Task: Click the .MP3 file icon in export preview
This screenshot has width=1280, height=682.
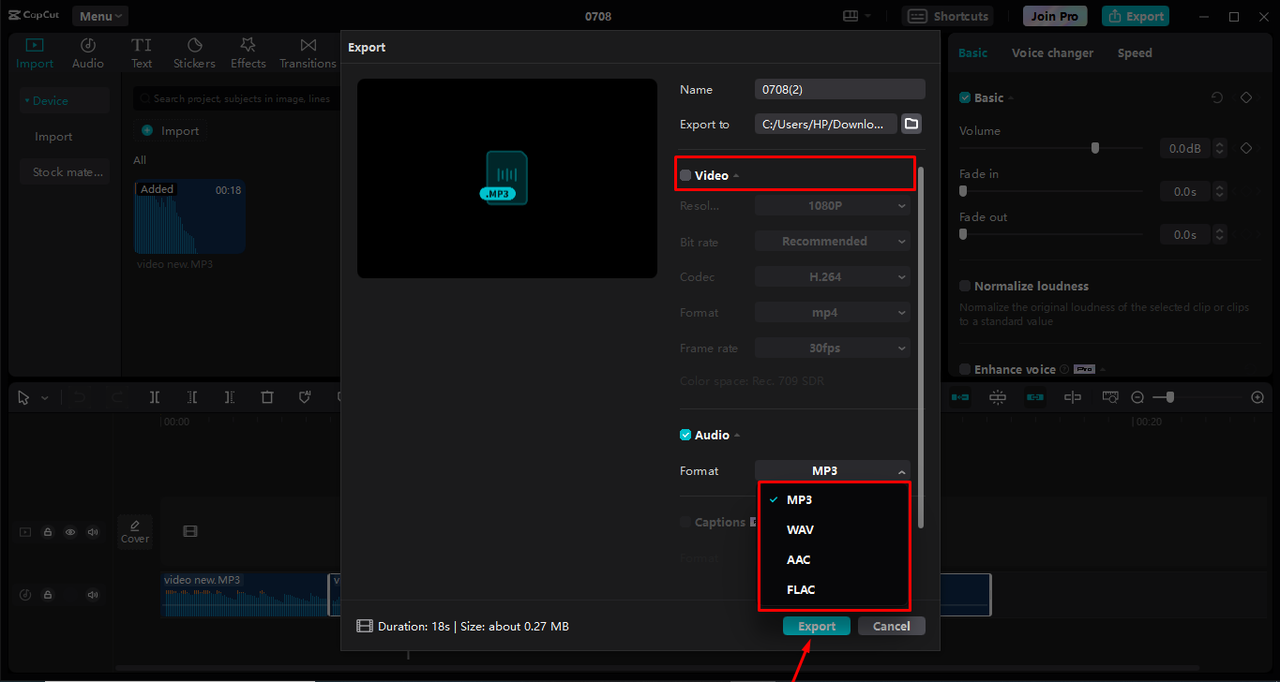Action: point(505,177)
